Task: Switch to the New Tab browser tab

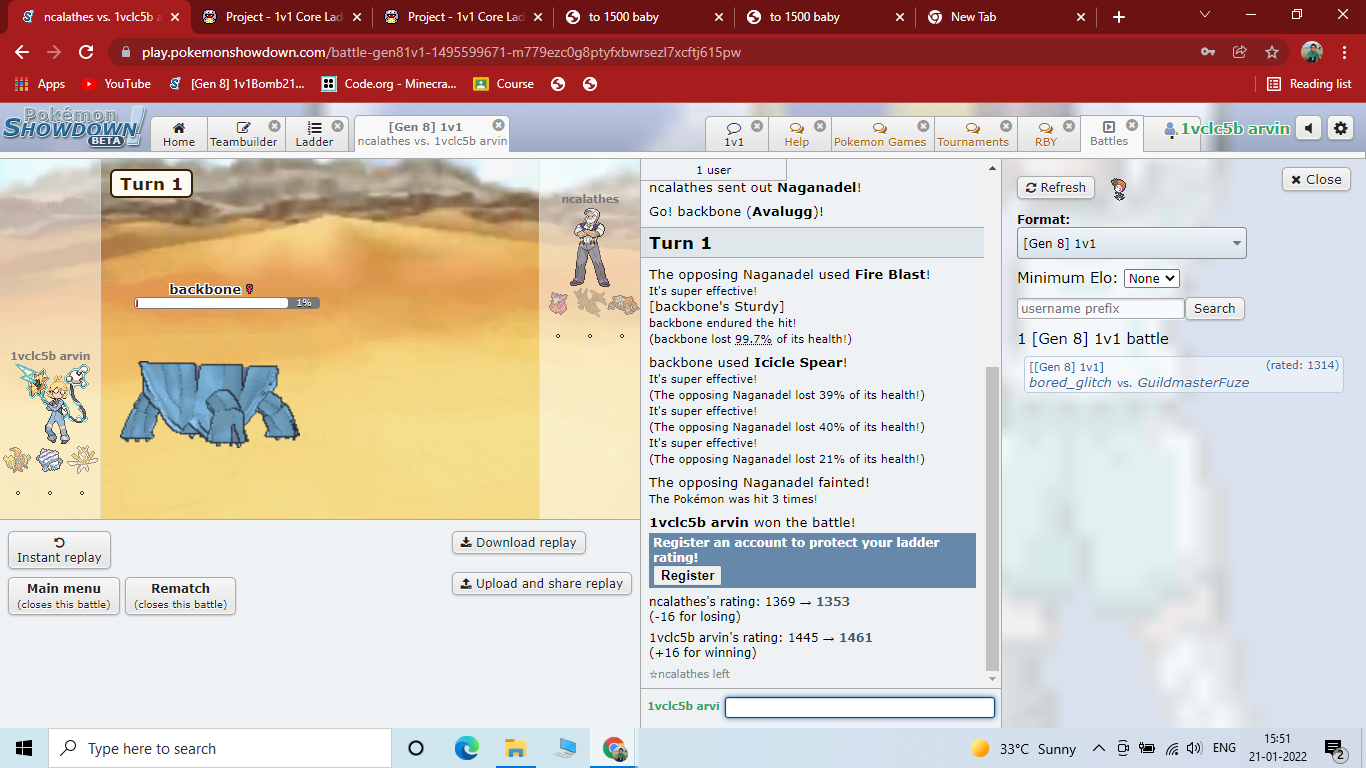Action: pos(1008,17)
